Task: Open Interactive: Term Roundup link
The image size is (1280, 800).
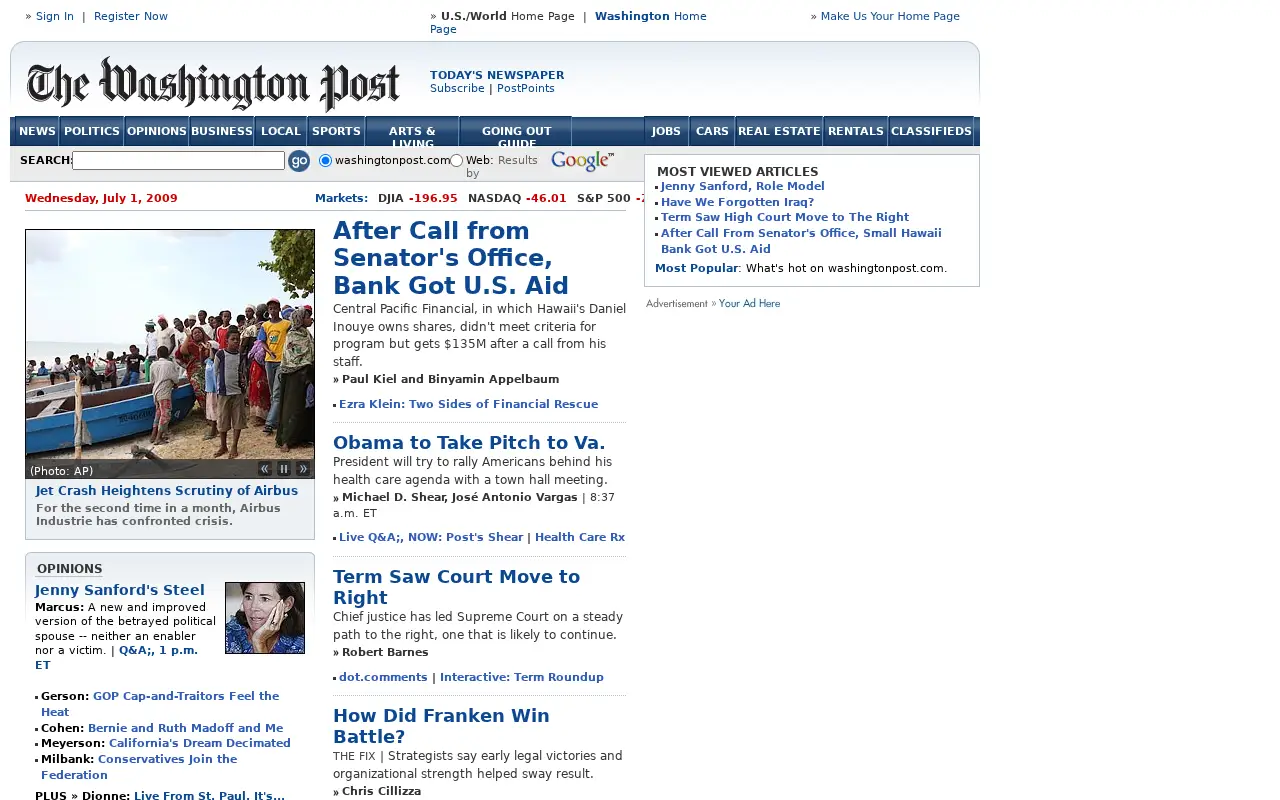Action: click(x=522, y=677)
